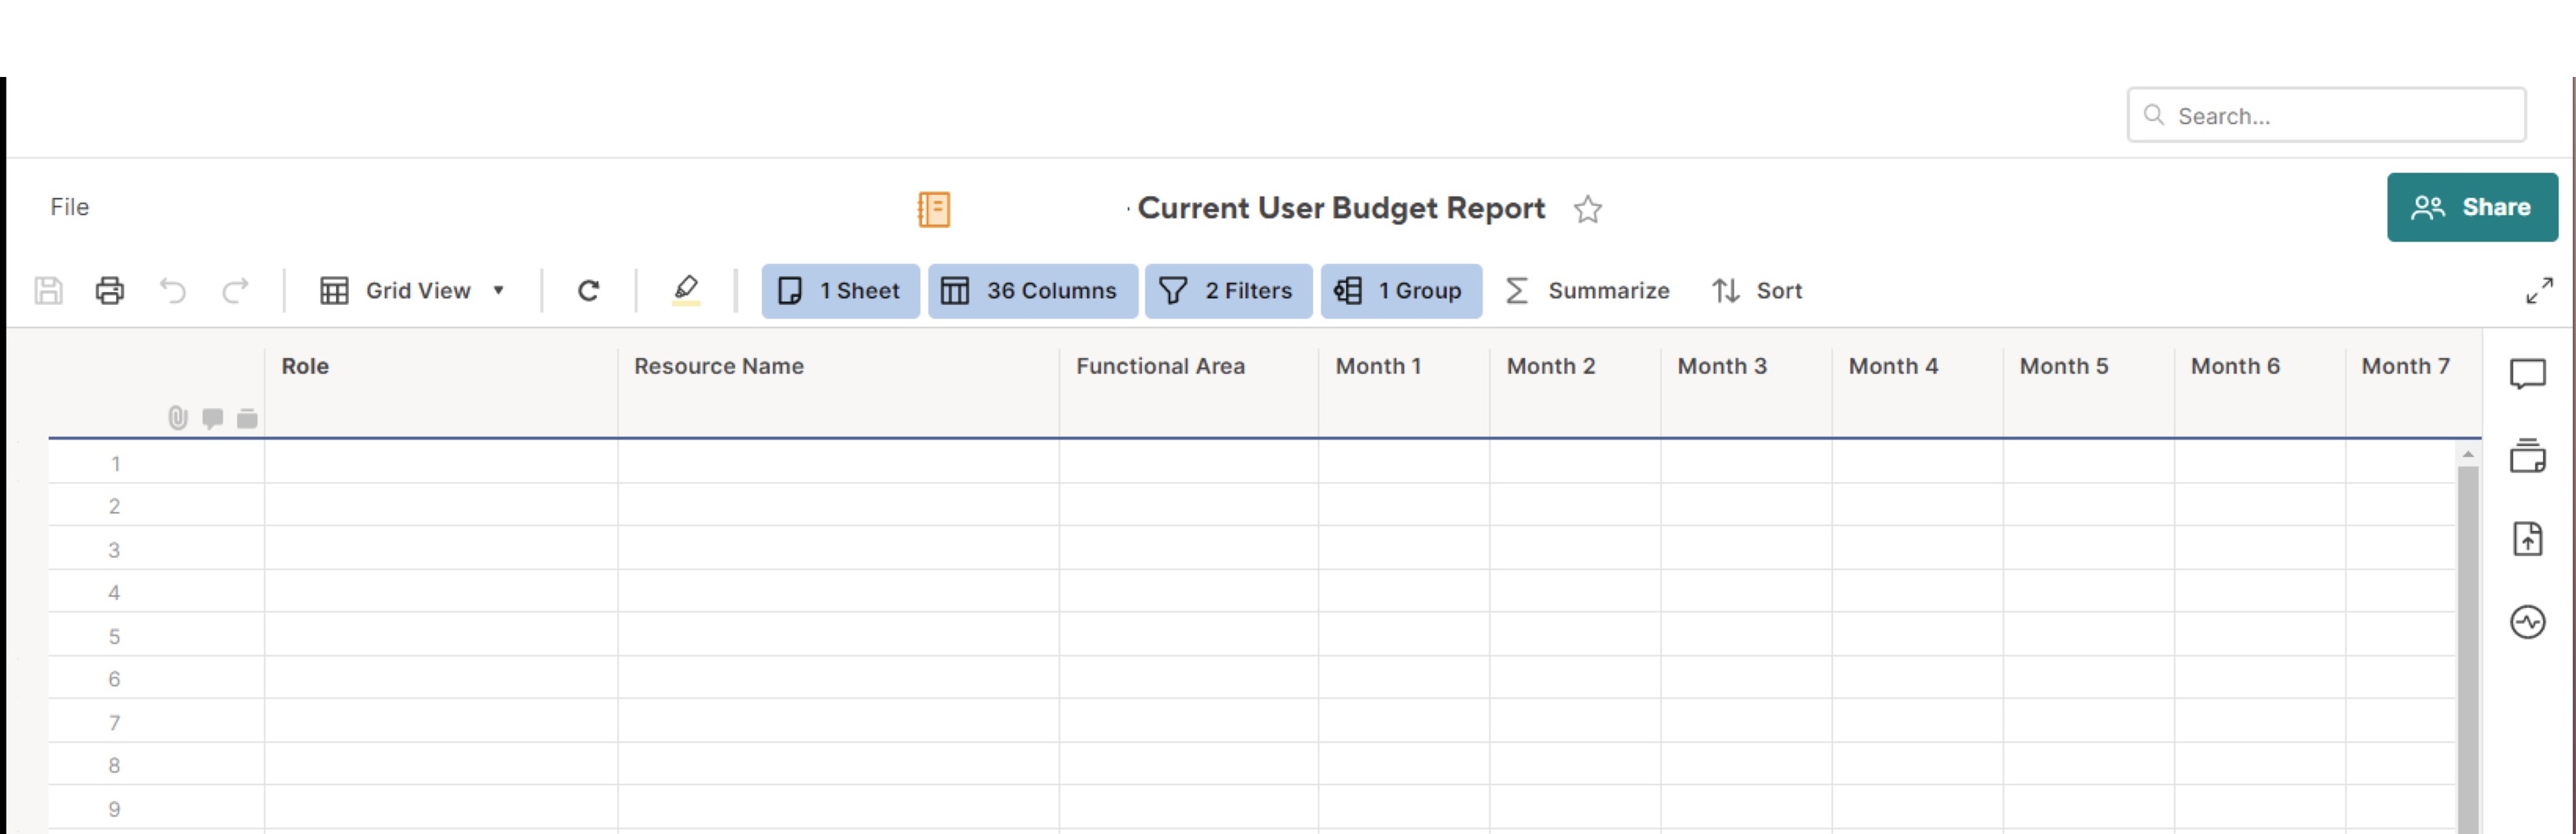
Task: Open the Proofs icon in right rail
Action: click(x=2527, y=456)
